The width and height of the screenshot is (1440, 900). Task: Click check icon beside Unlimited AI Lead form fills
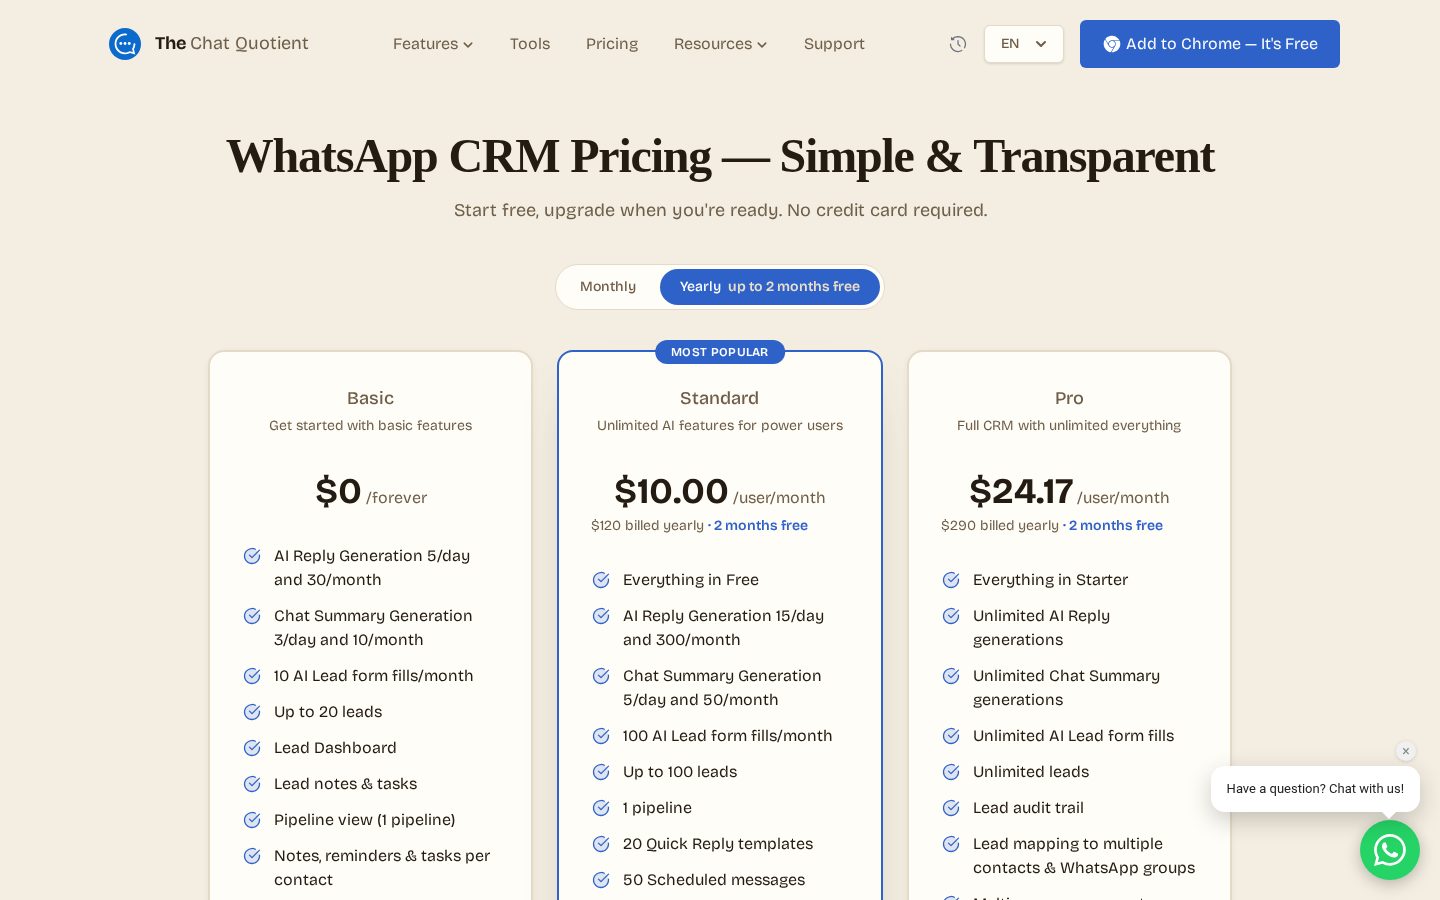pyautogui.click(x=951, y=736)
